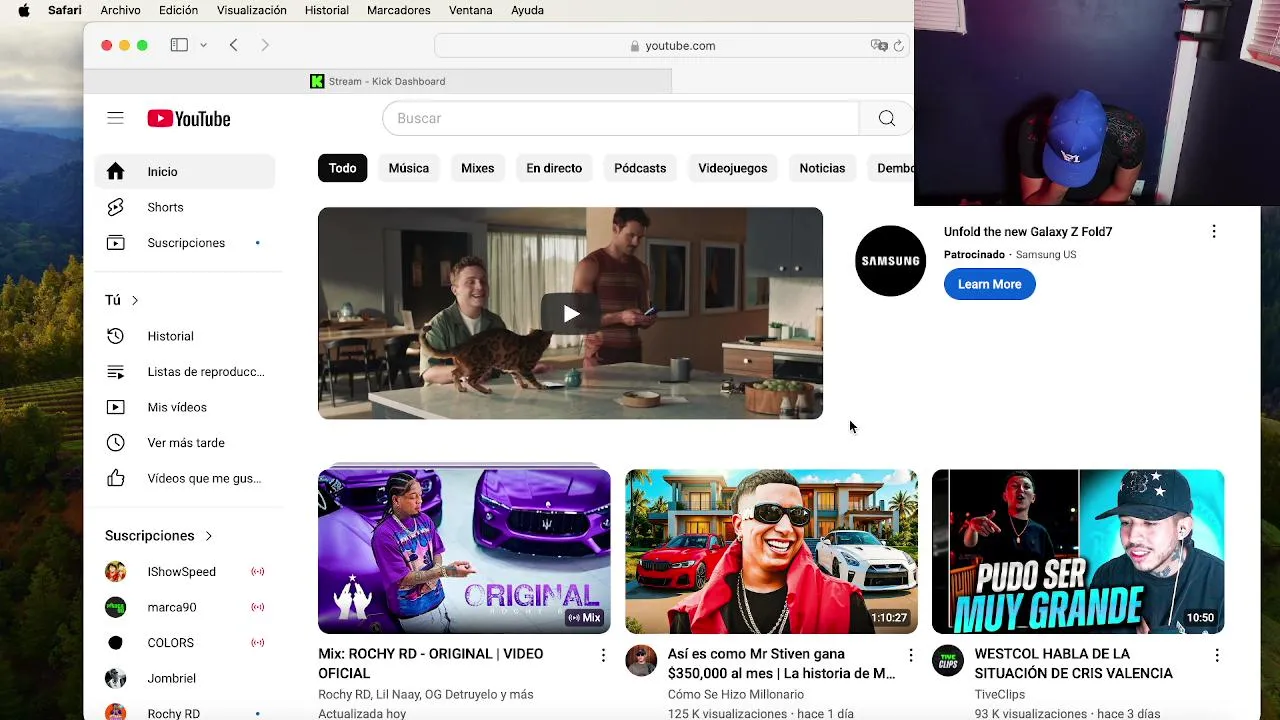Select the Todo filter chip

[342, 168]
